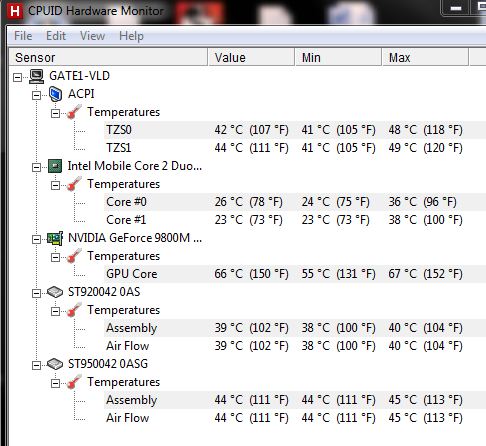Click the GATE1-VLD computer icon
Screen dimensions: 486x446
coord(36,76)
